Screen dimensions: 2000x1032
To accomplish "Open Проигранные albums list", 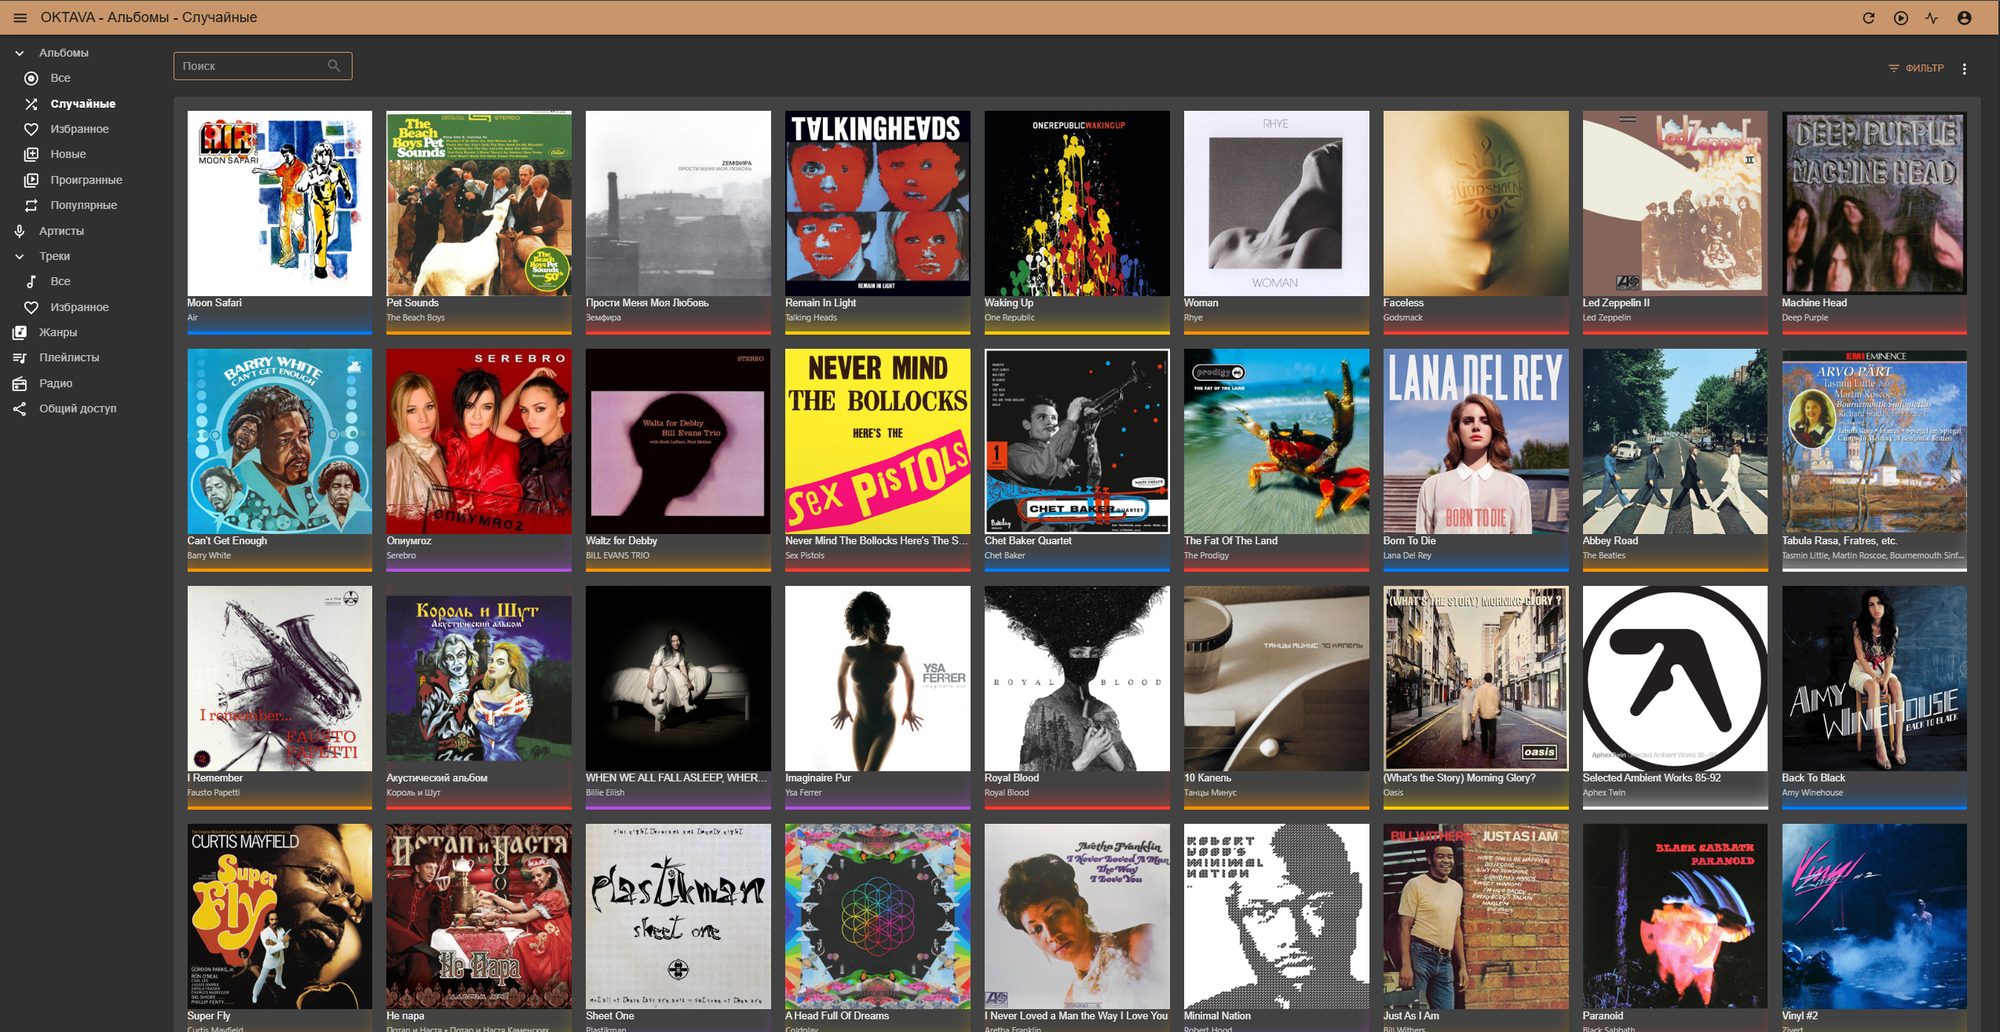I will click(x=86, y=180).
